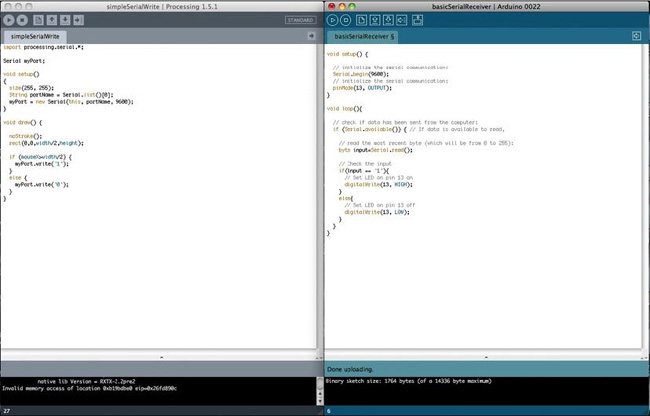The width and height of the screenshot is (650, 416).
Task: Click the 'rect(0,0,width/2,height);' line
Action: pos(46,143)
